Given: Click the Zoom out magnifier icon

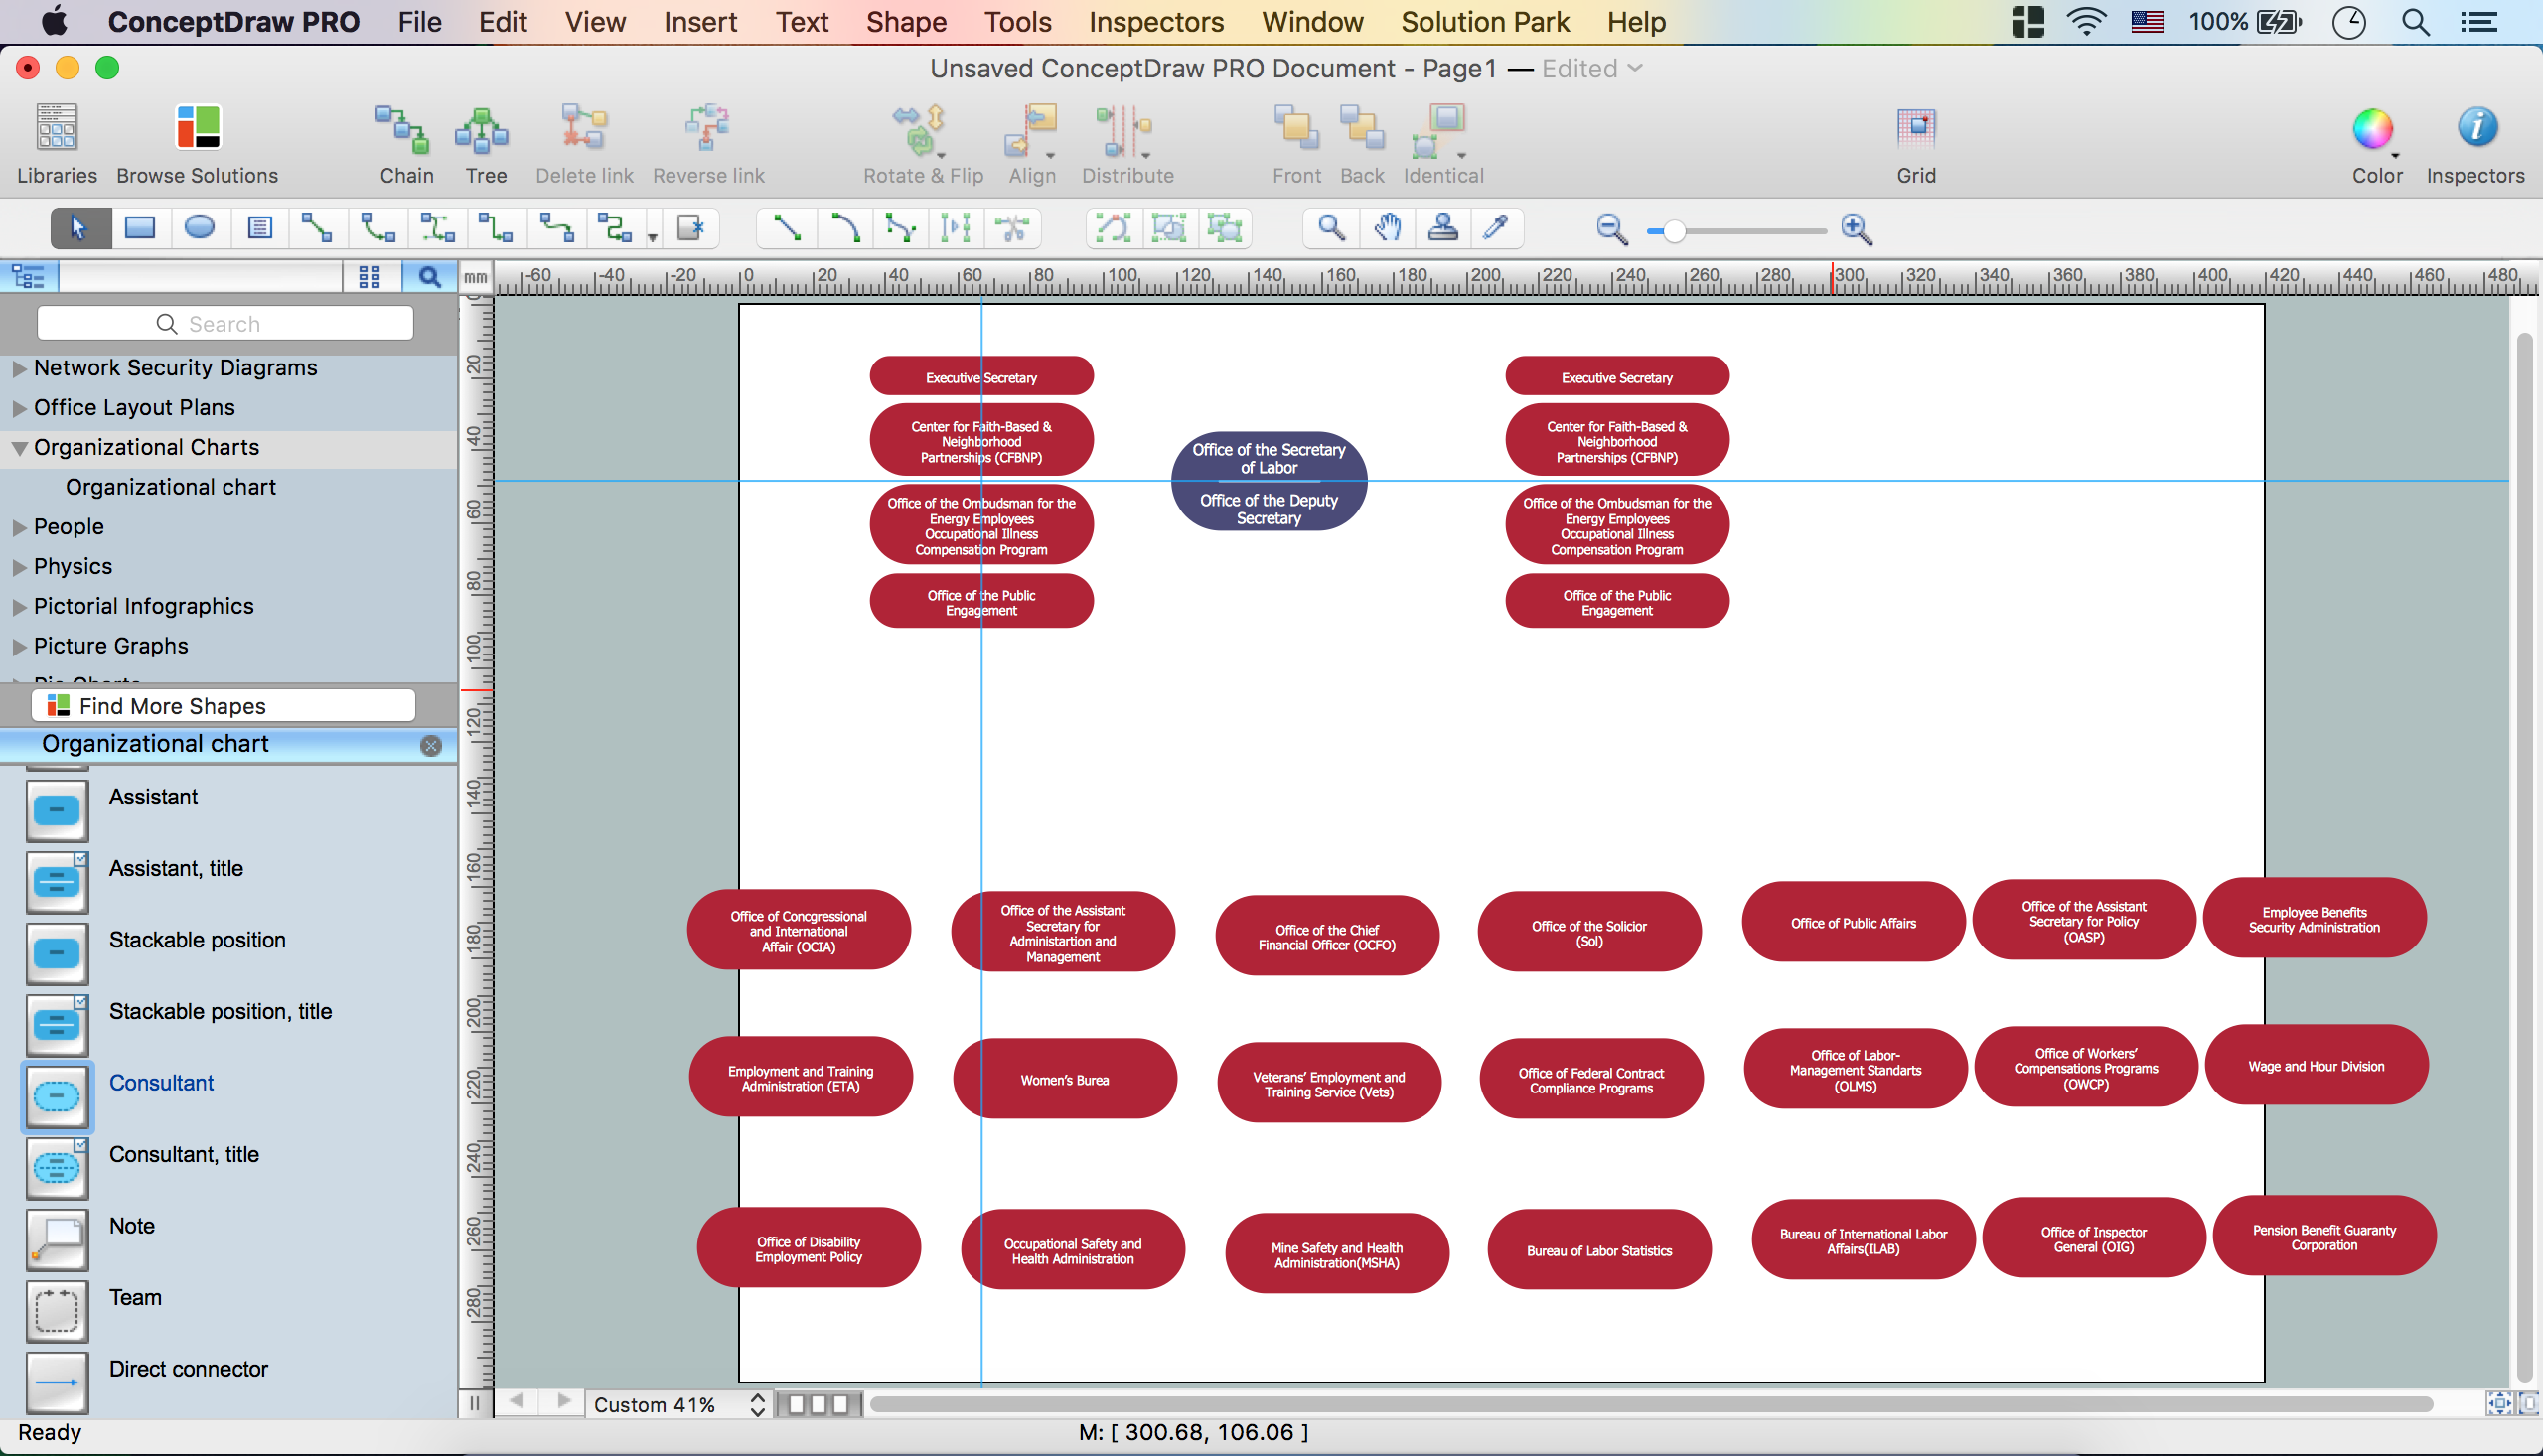Looking at the screenshot, I should pyautogui.click(x=1608, y=227).
